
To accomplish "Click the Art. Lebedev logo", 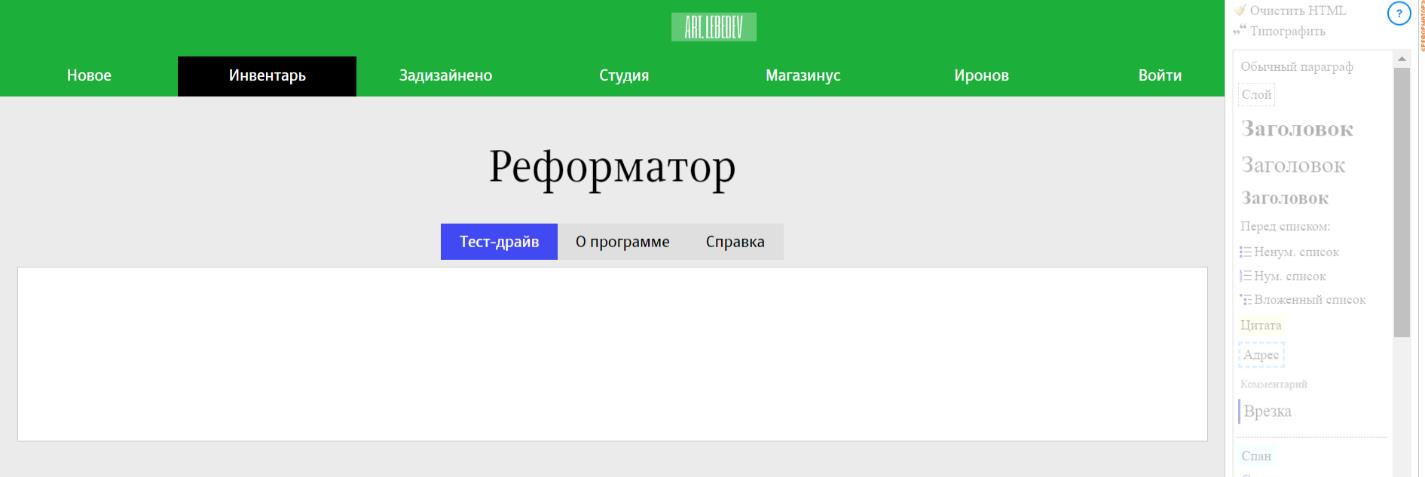I will (x=713, y=27).
